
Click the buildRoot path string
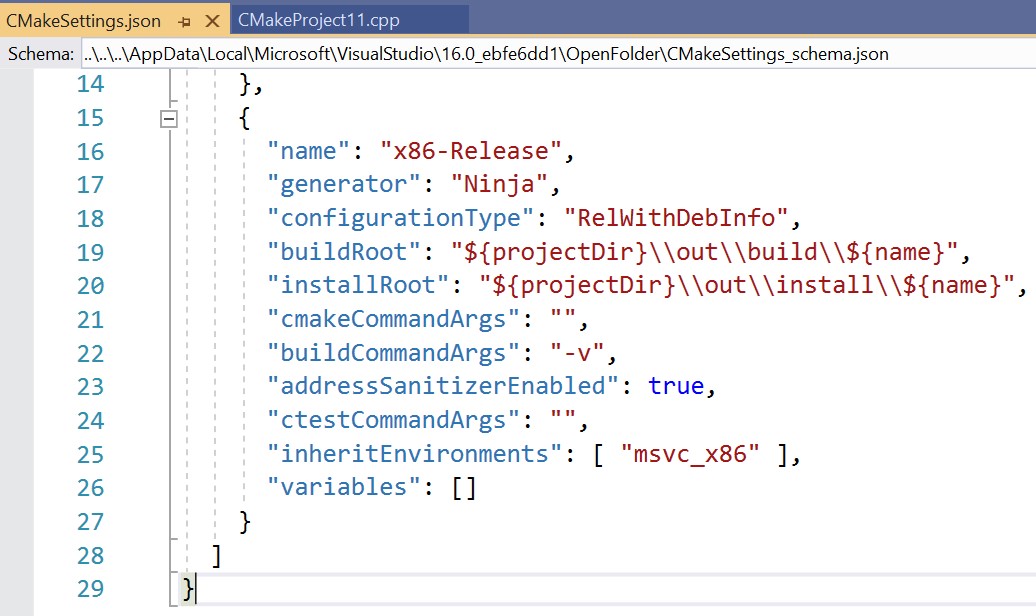click(x=704, y=252)
